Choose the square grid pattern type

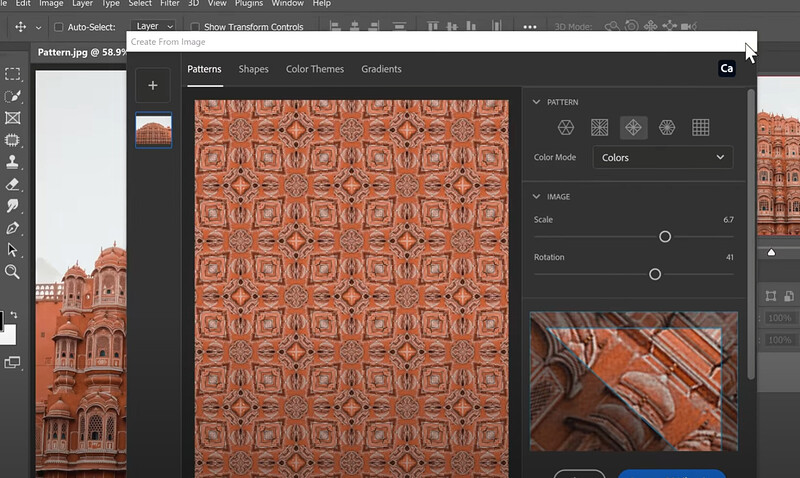pos(701,127)
